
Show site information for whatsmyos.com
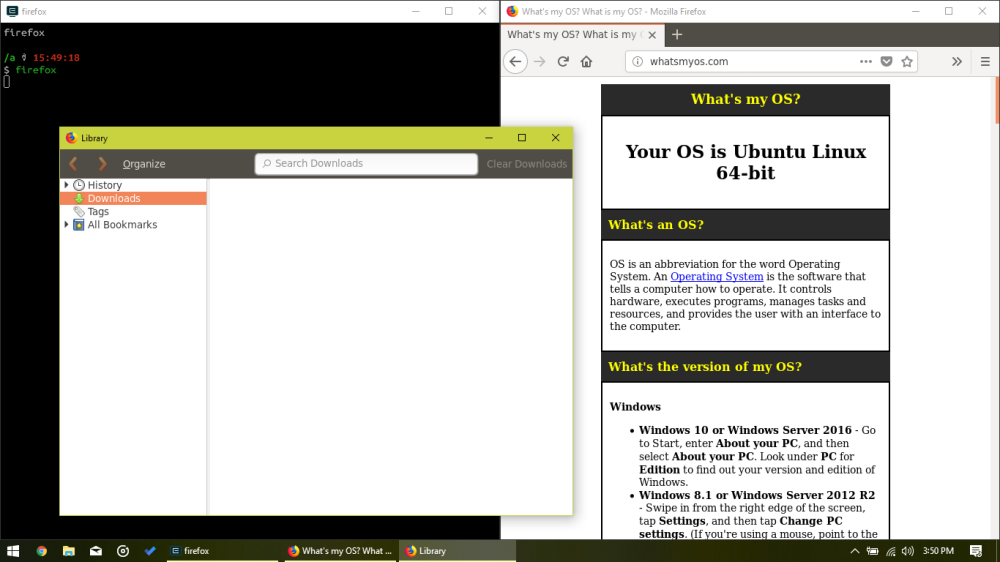pyautogui.click(x=637, y=61)
